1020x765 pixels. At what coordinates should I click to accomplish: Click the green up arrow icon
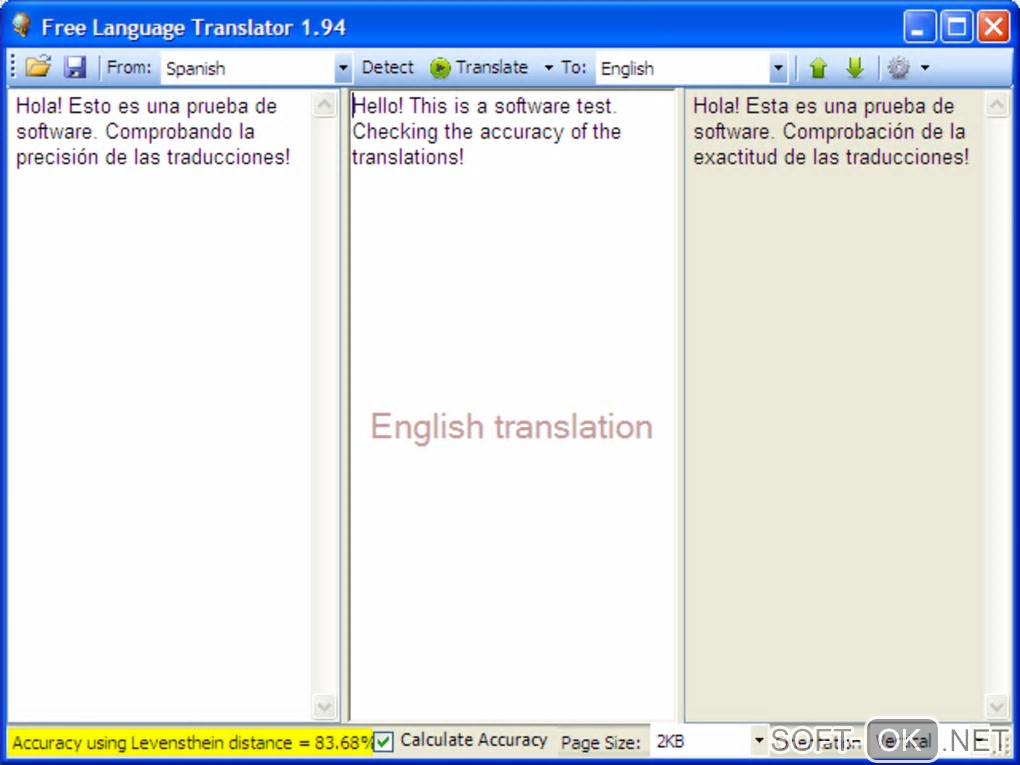click(x=818, y=68)
